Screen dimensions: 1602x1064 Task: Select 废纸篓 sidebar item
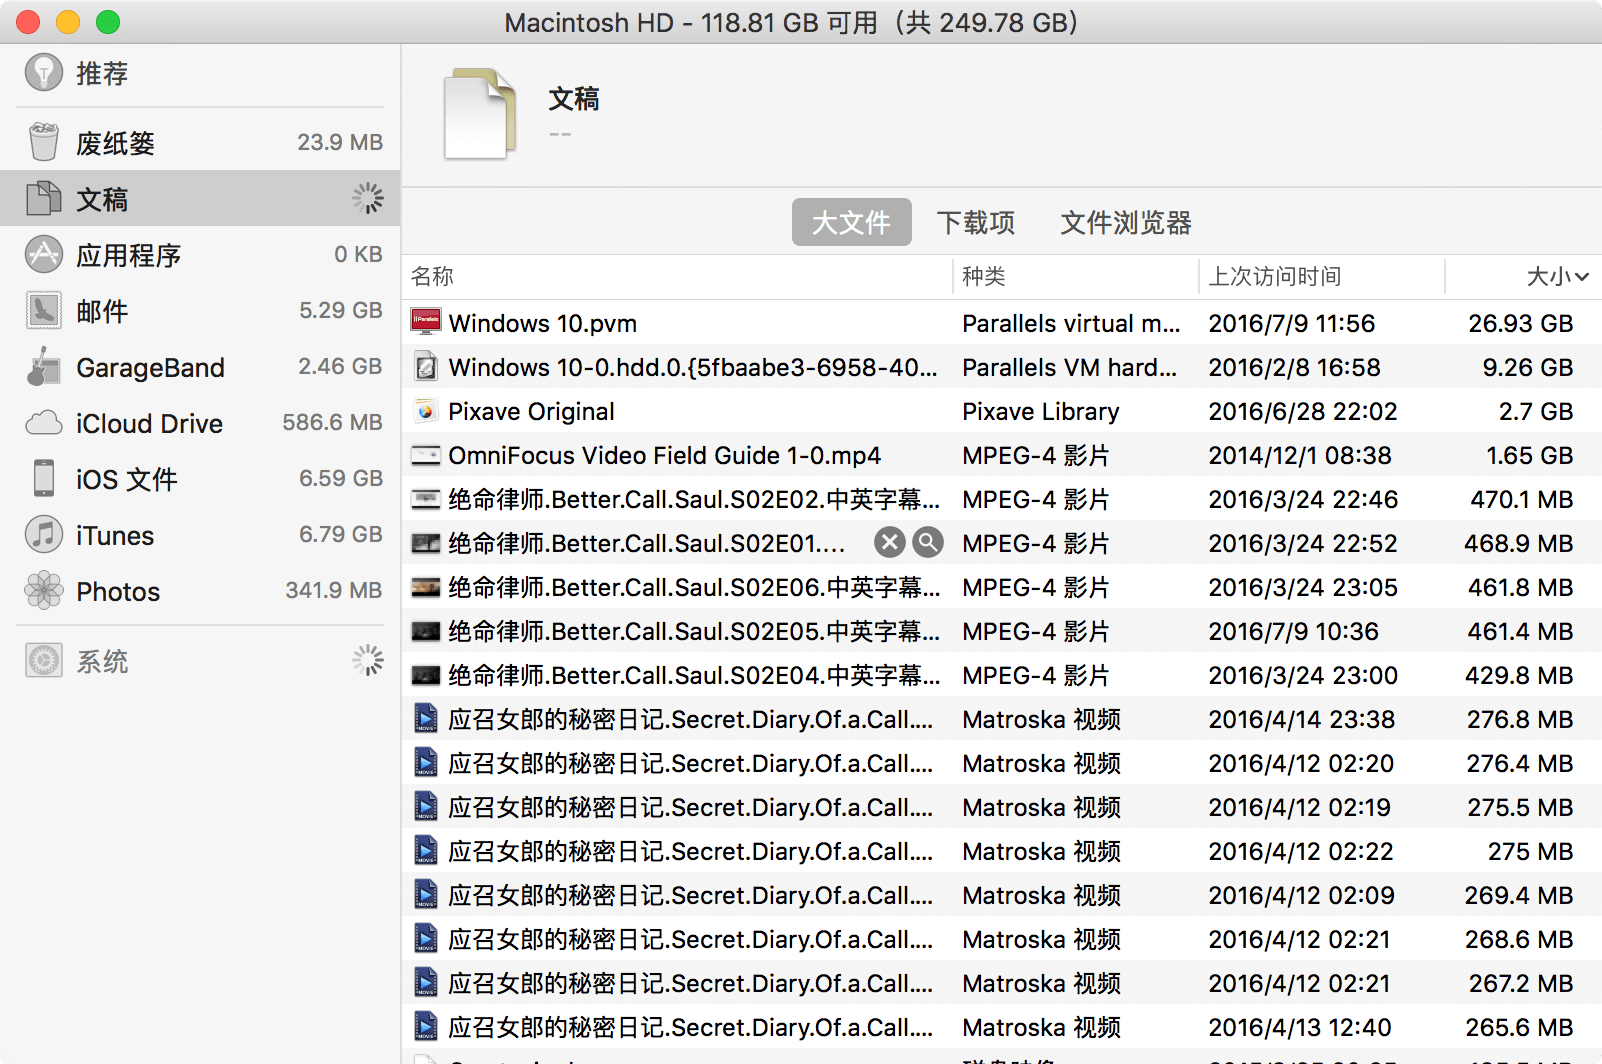(200, 142)
